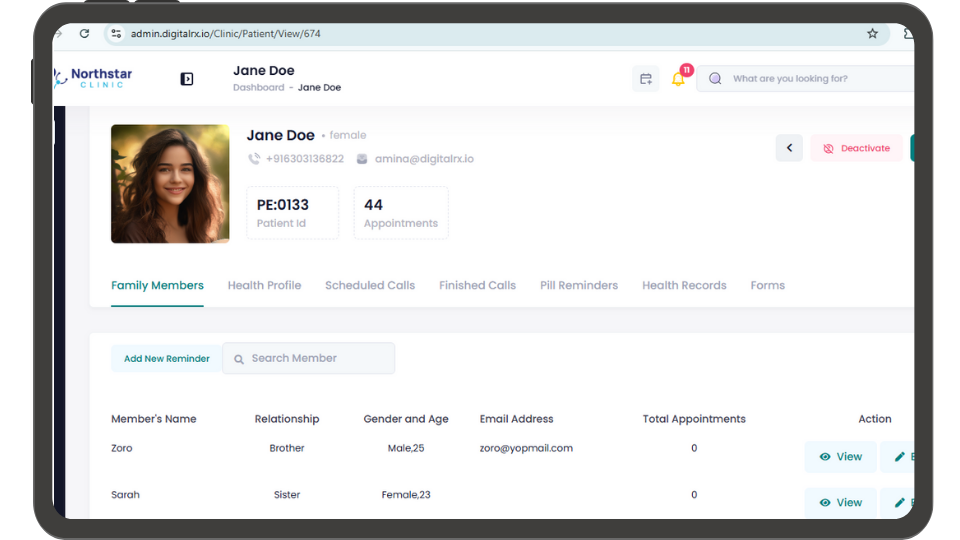Click Jane Doe's profile photo
The width and height of the screenshot is (960, 540).
[170, 184]
